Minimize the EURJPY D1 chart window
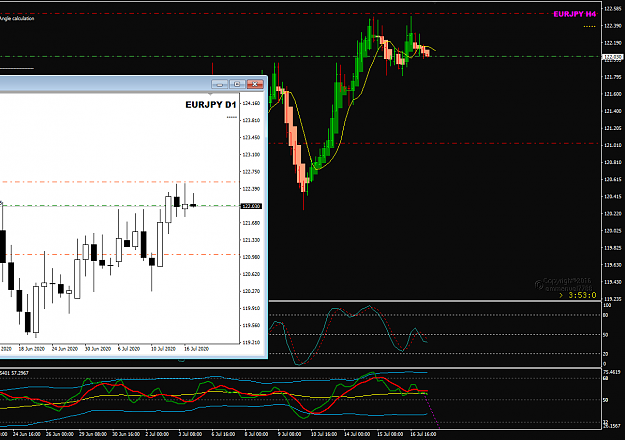625x440 pixels. pos(220,84)
